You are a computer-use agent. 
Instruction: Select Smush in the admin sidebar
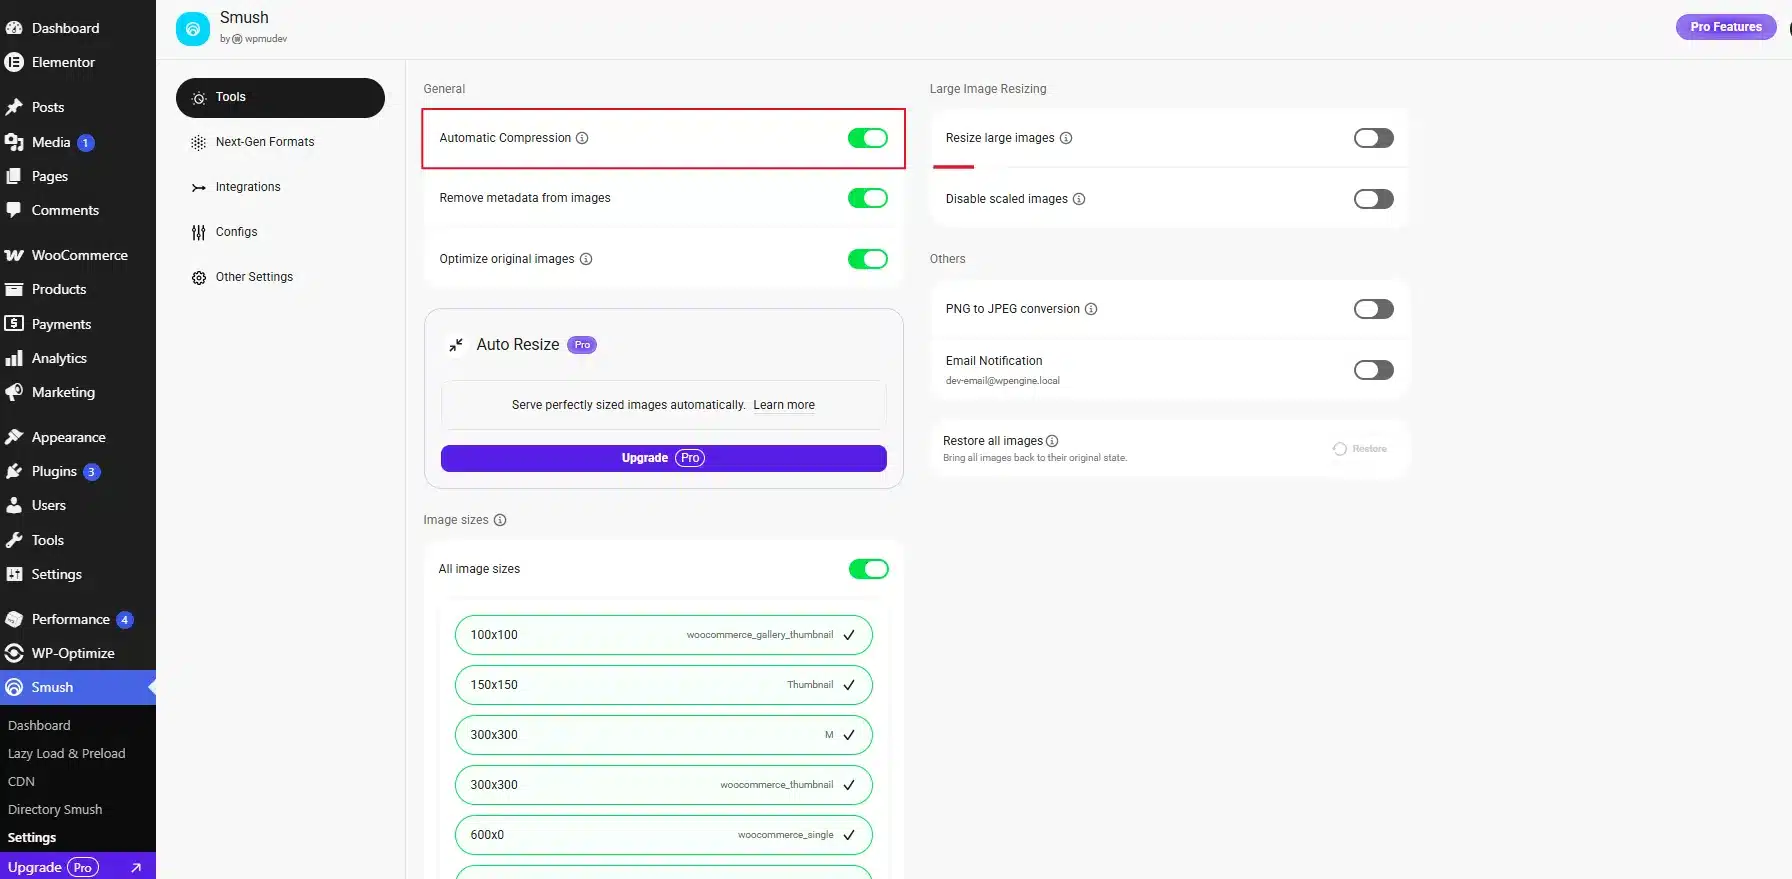[x=78, y=687]
